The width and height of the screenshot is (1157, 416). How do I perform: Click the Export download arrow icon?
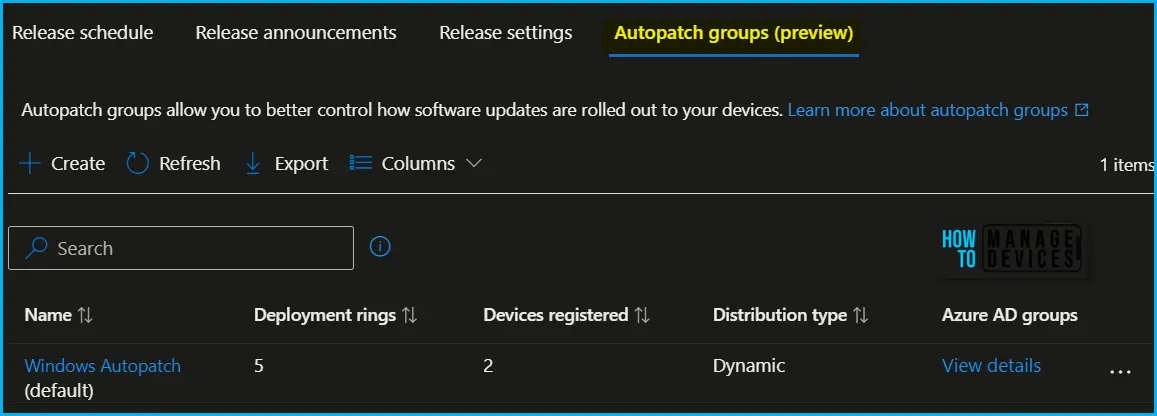click(x=252, y=163)
